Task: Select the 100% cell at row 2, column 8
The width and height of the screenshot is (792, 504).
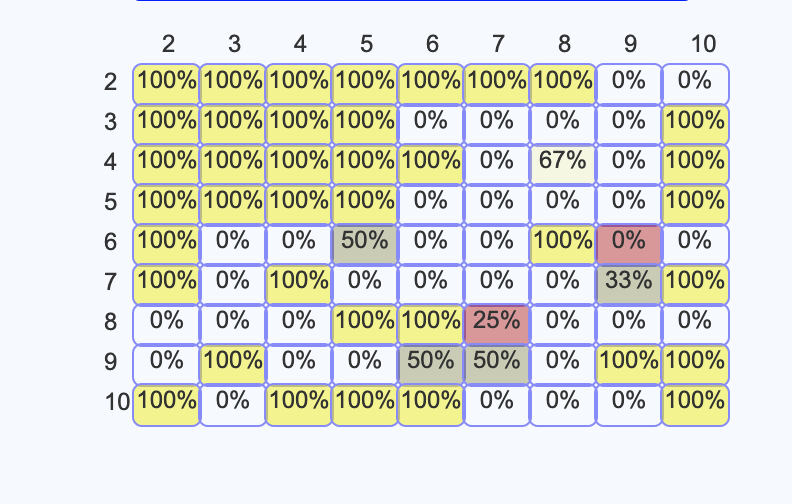Action: [x=563, y=84]
